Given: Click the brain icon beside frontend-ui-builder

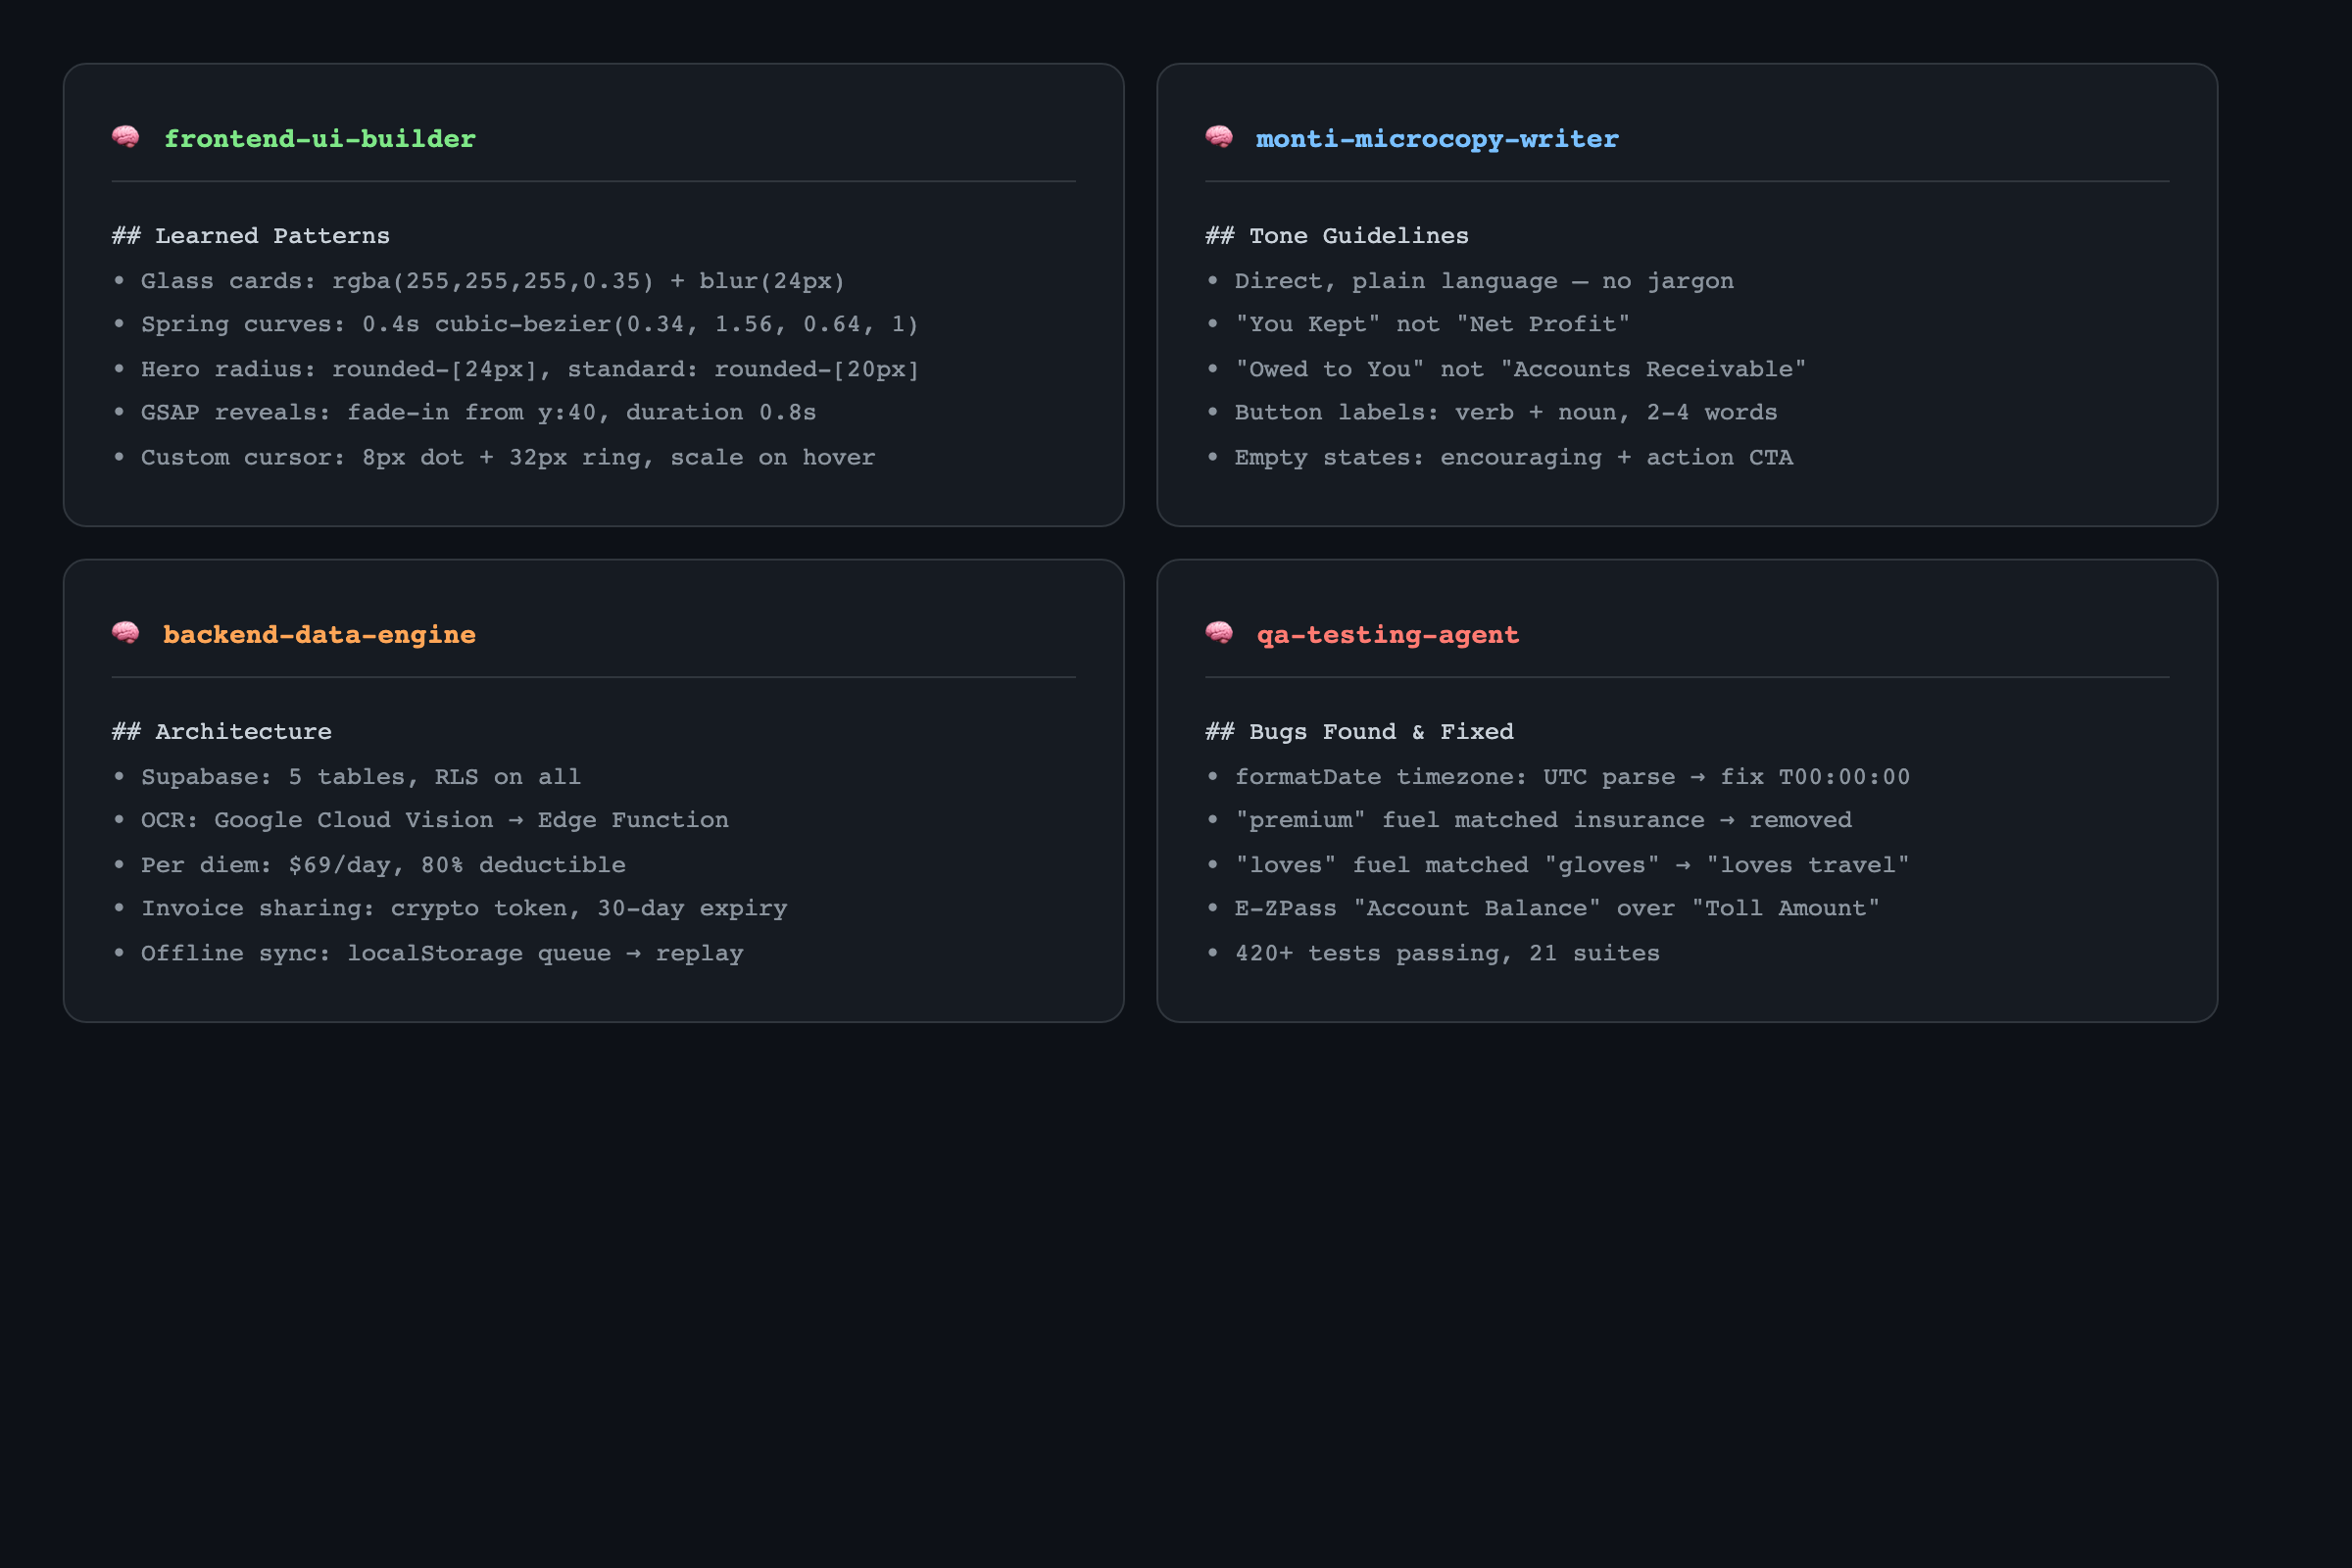Looking at the screenshot, I should point(126,137).
